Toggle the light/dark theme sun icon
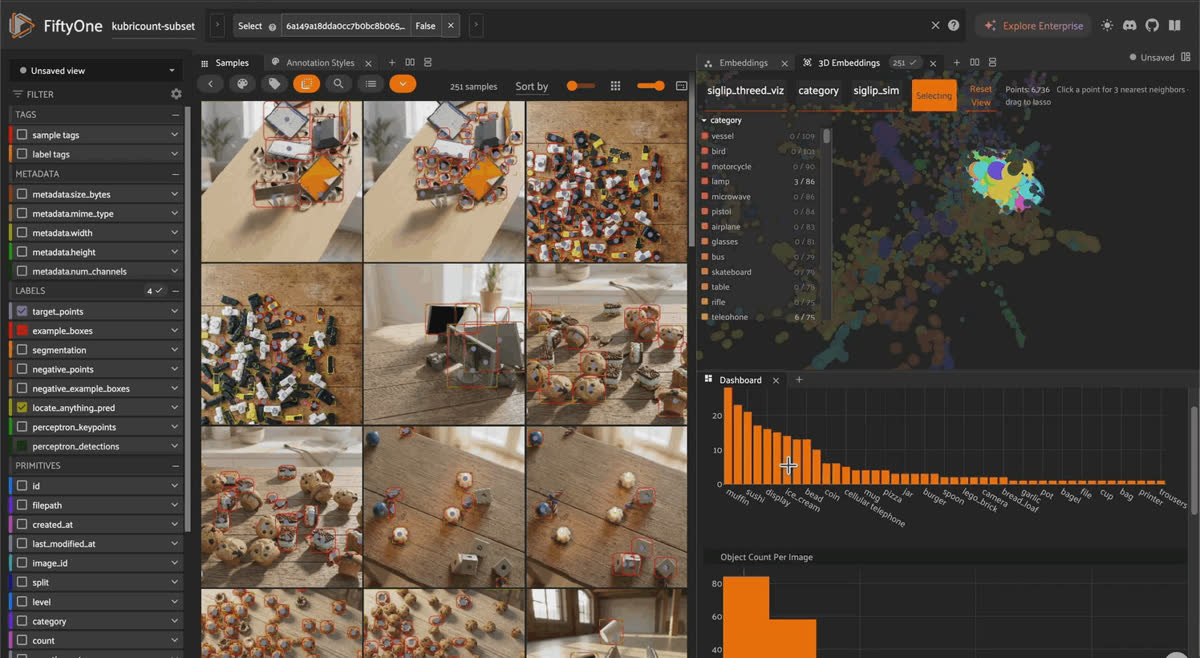Viewport: 1200px width, 658px height. click(x=1107, y=26)
